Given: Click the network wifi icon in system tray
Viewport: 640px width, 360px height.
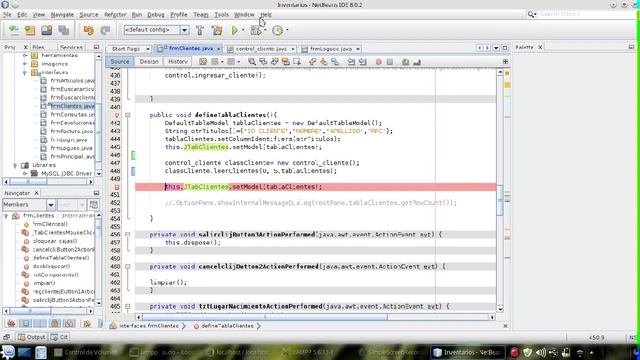Looking at the screenshot, I should [580, 352].
